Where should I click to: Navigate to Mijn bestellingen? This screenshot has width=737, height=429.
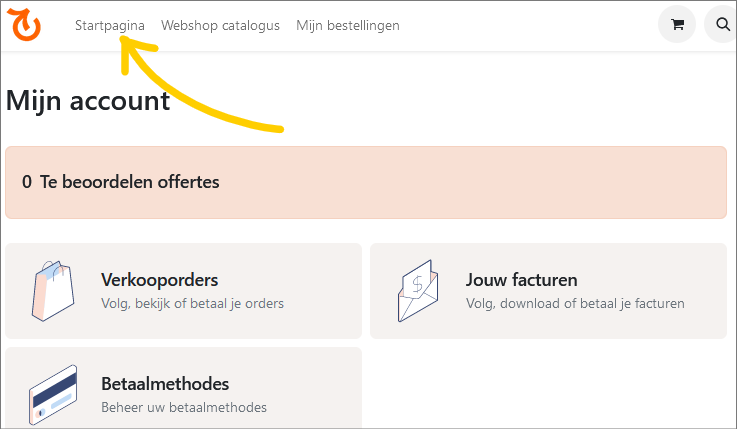pyautogui.click(x=348, y=25)
